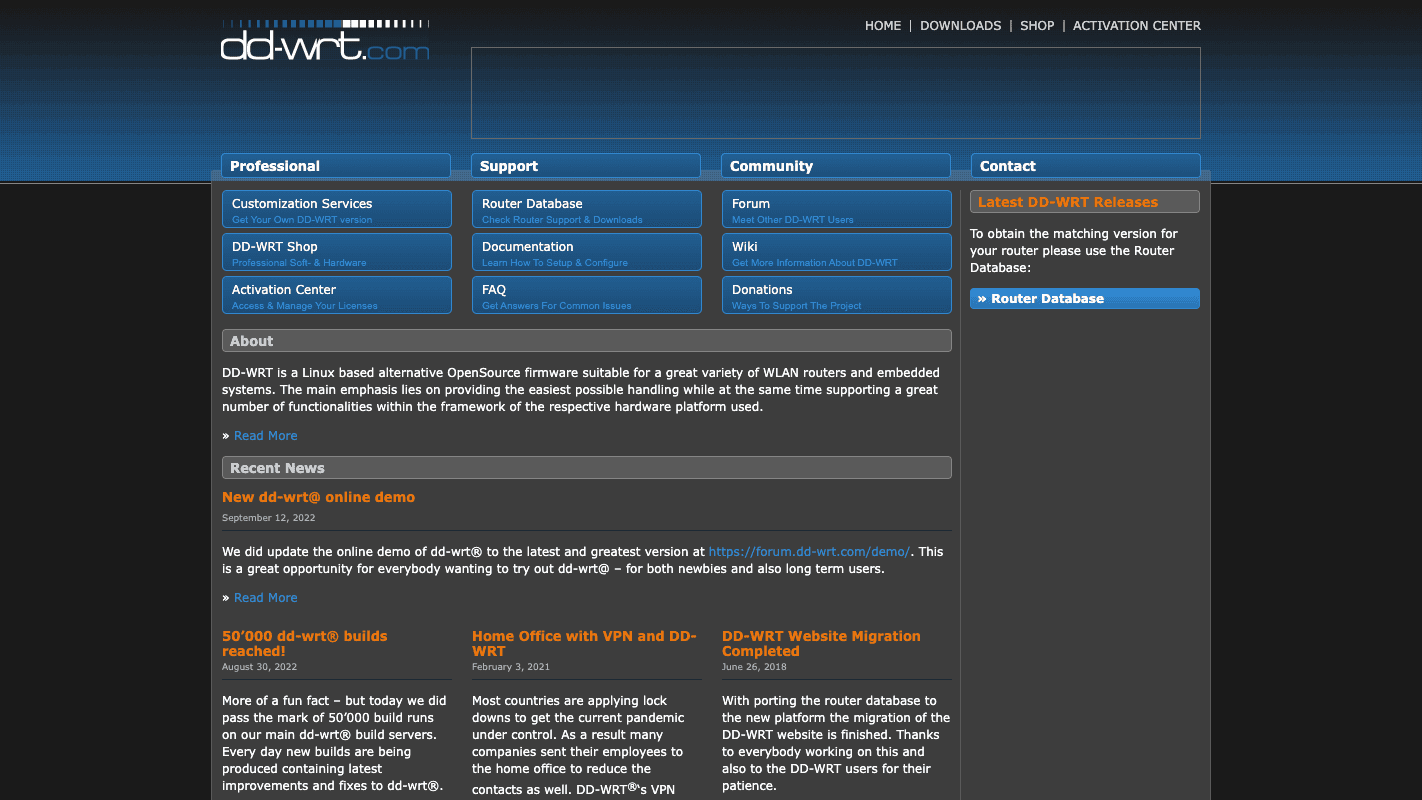Open Router Database under Support
This screenshot has height=800, width=1422.
point(587,209)
